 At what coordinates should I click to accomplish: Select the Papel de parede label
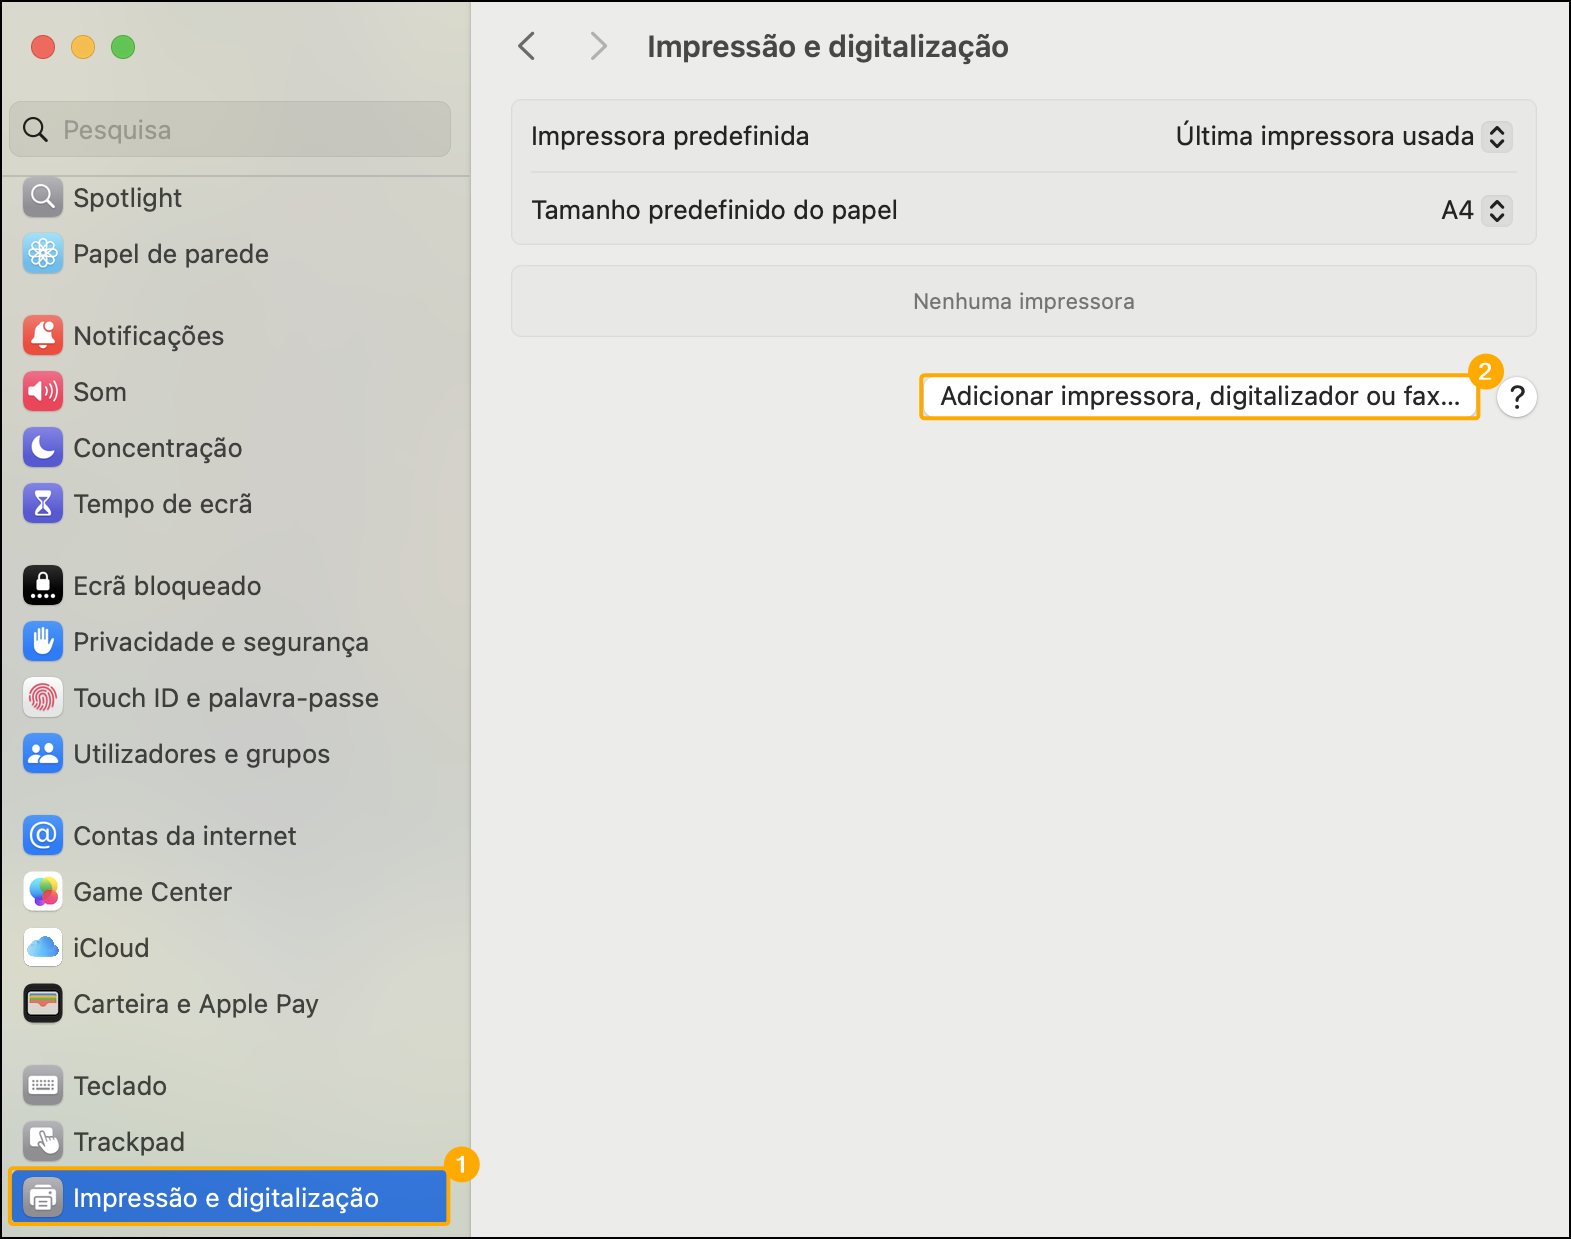point(171,254)
